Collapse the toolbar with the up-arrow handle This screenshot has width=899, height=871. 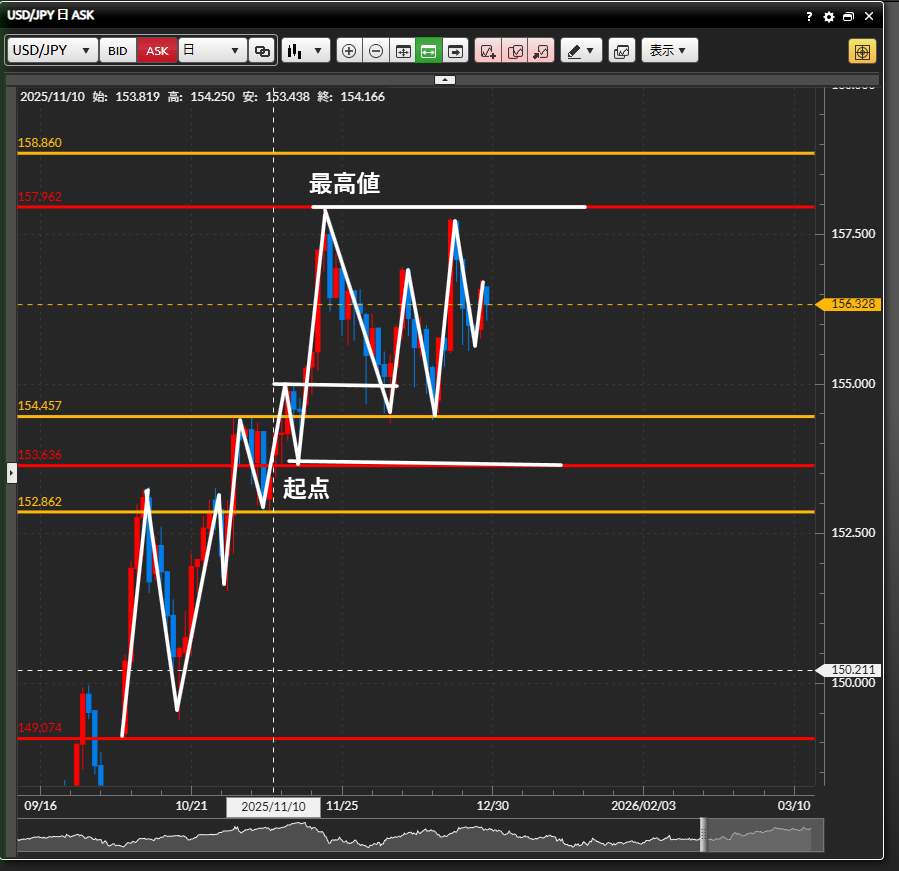pyautogui.click(x=445, y=79)
